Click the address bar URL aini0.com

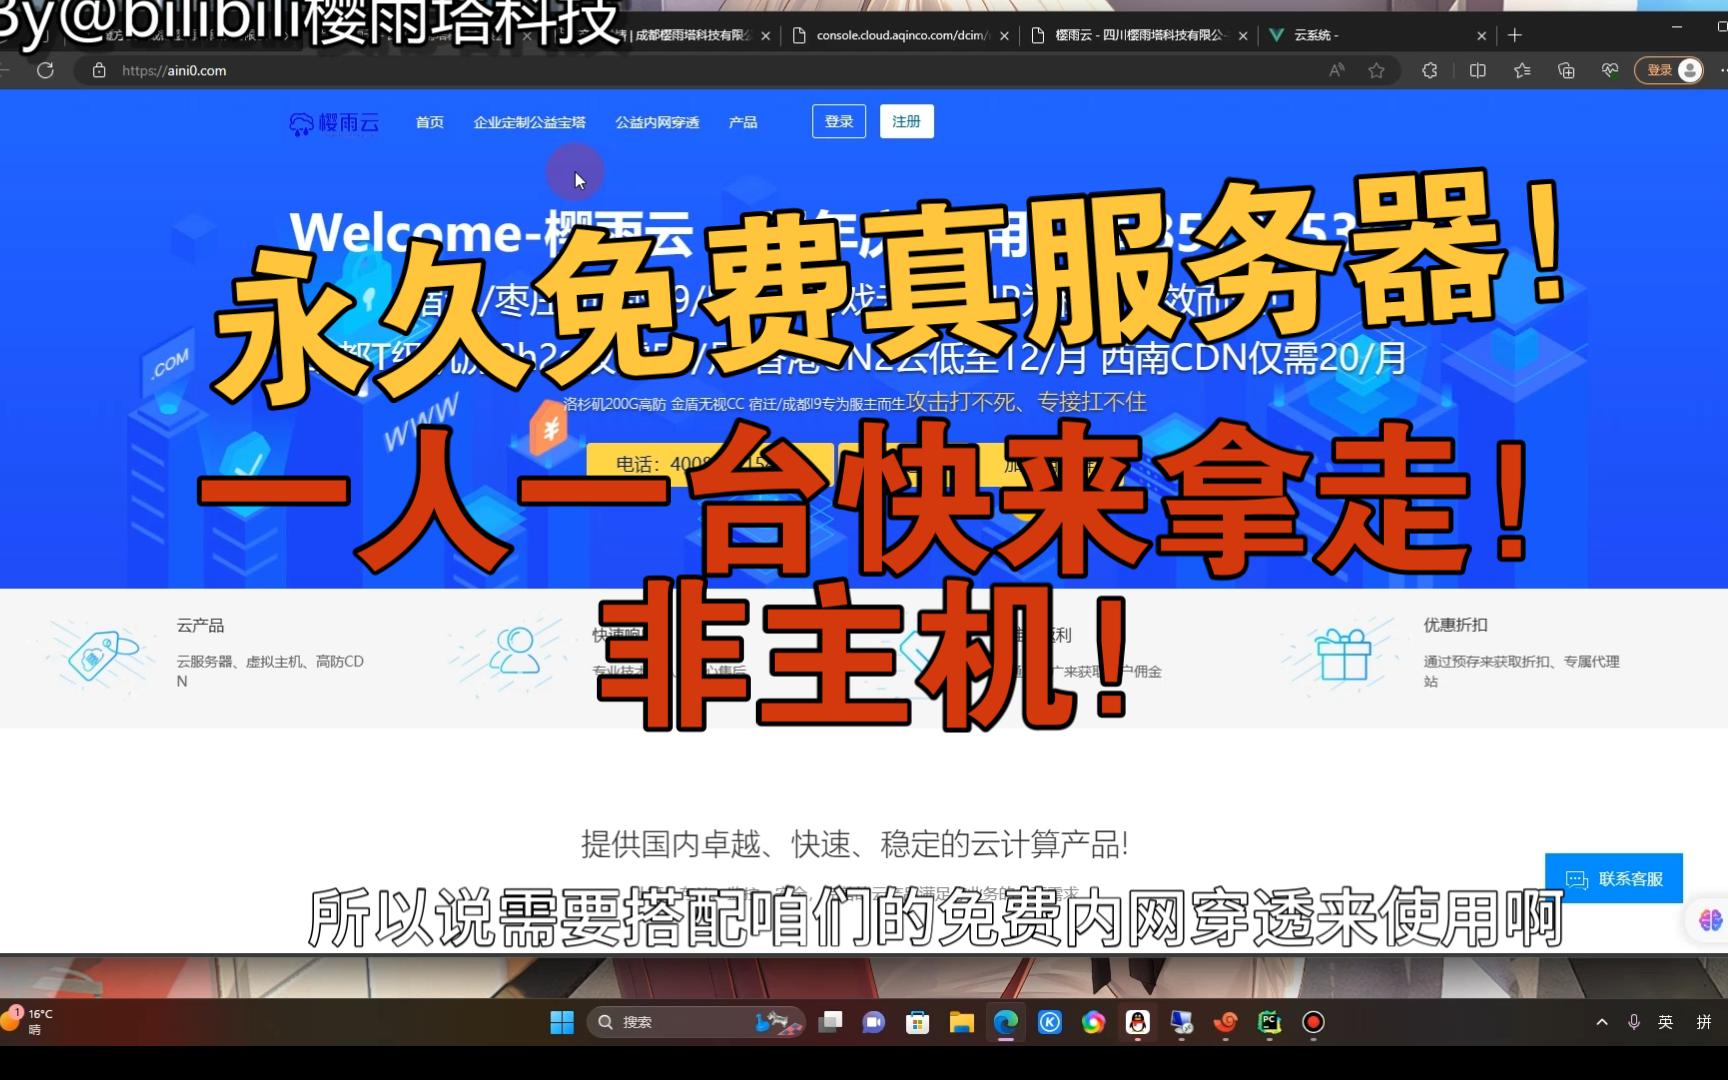point(174,70)
